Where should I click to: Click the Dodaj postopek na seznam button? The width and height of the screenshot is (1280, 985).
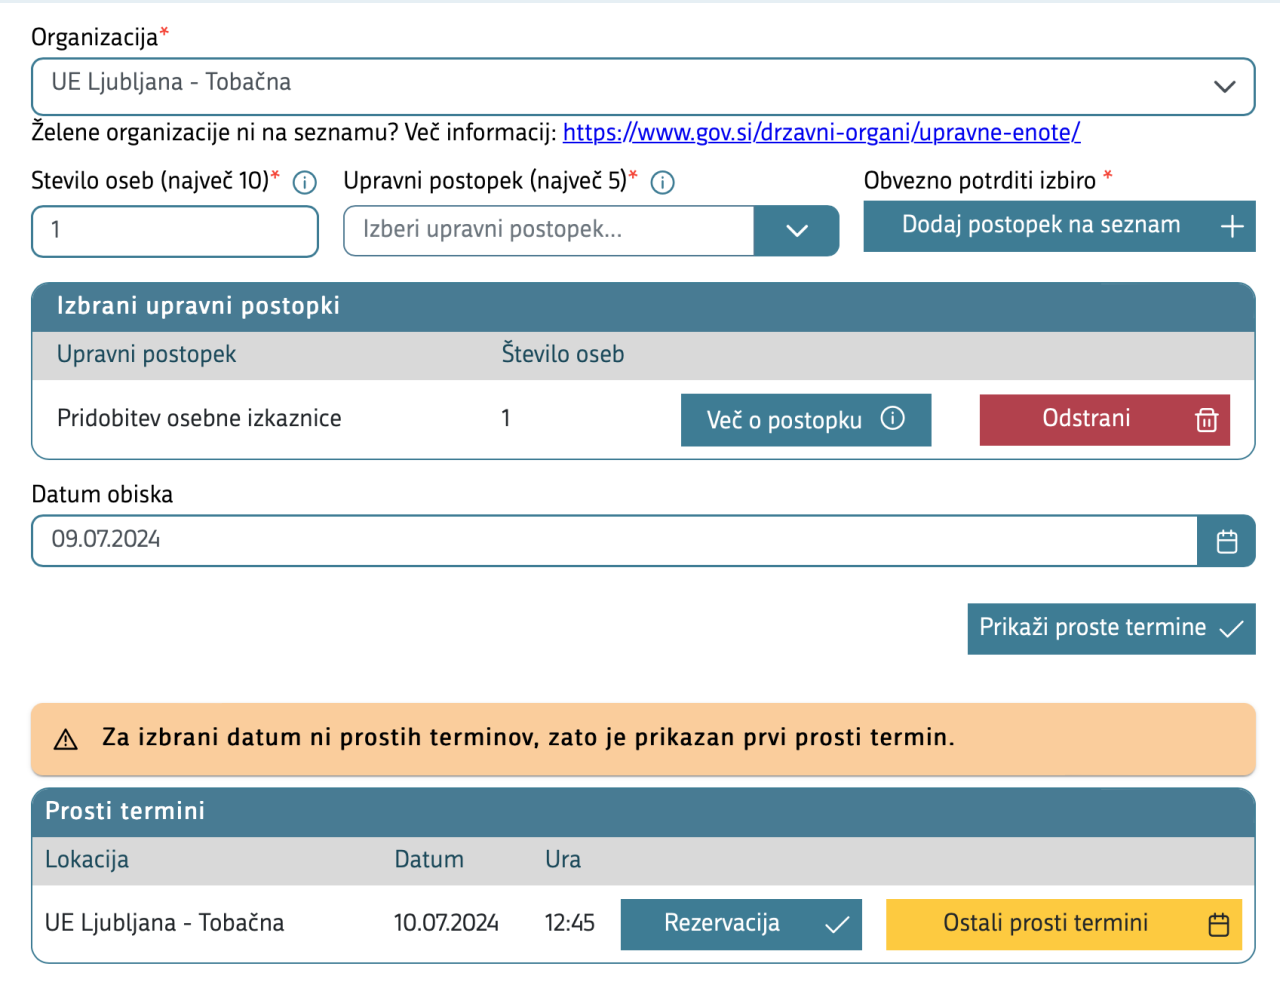[1041, 226]
